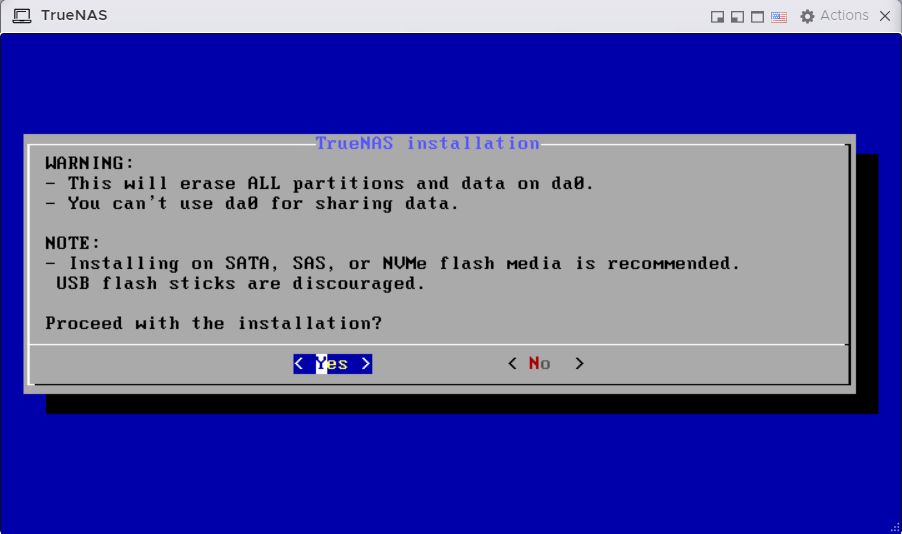
Task: Select Yes to proceed with installation
Action: [332, 364]
